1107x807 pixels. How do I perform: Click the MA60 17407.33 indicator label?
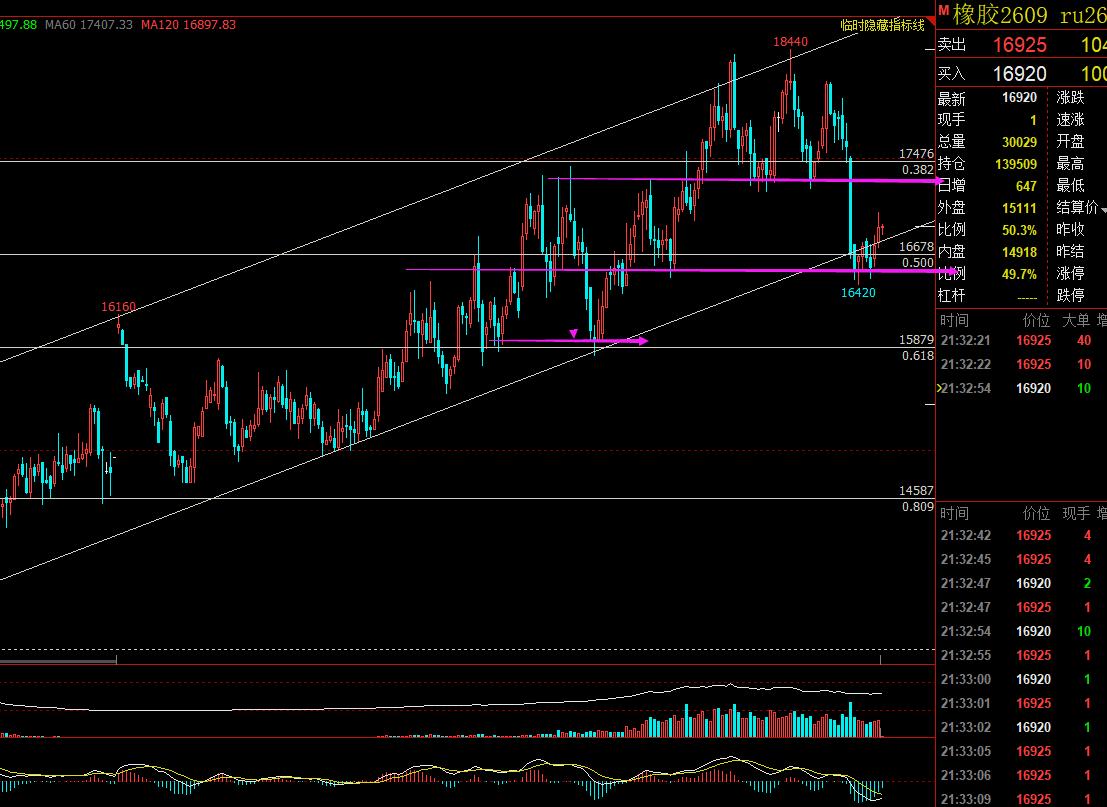(89, 25)
